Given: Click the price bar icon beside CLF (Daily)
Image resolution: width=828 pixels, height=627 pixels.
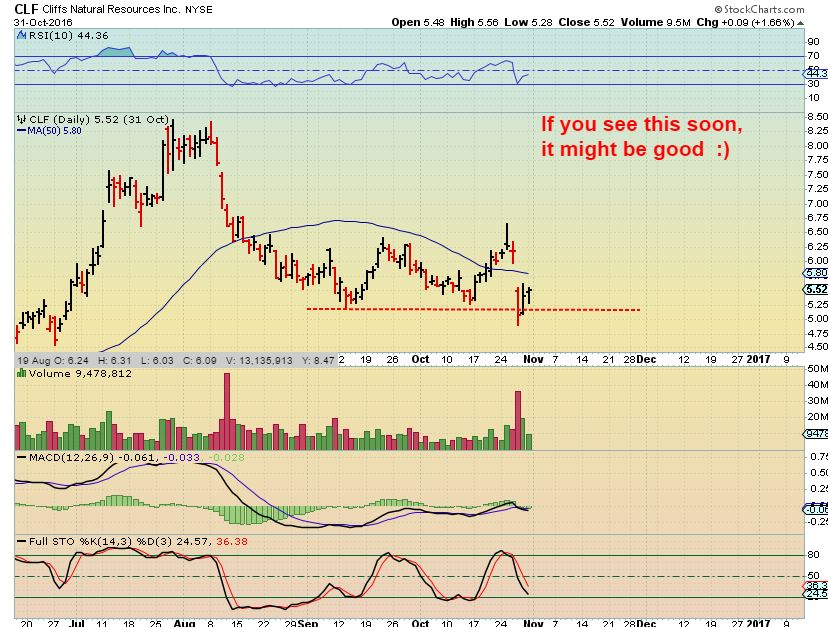Looking at the screenshot, I should 22,119.
